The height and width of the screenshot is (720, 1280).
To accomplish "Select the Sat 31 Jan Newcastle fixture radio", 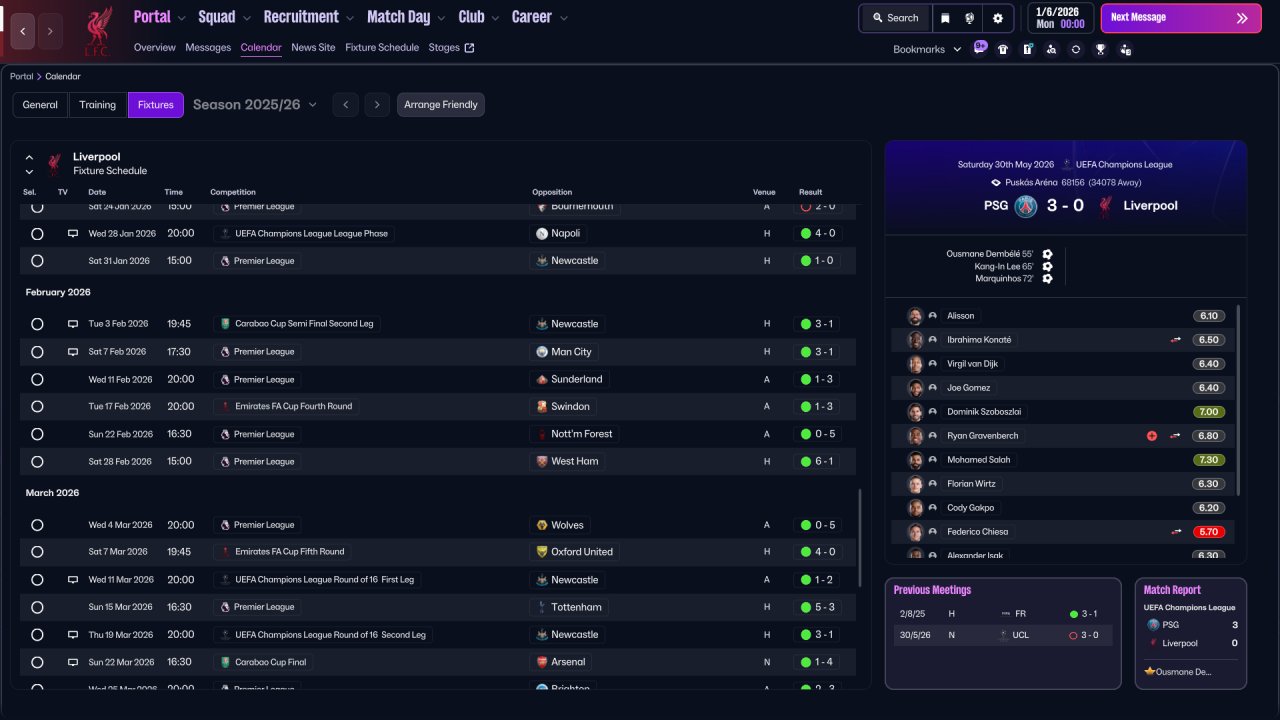I will tap(37, 261).
